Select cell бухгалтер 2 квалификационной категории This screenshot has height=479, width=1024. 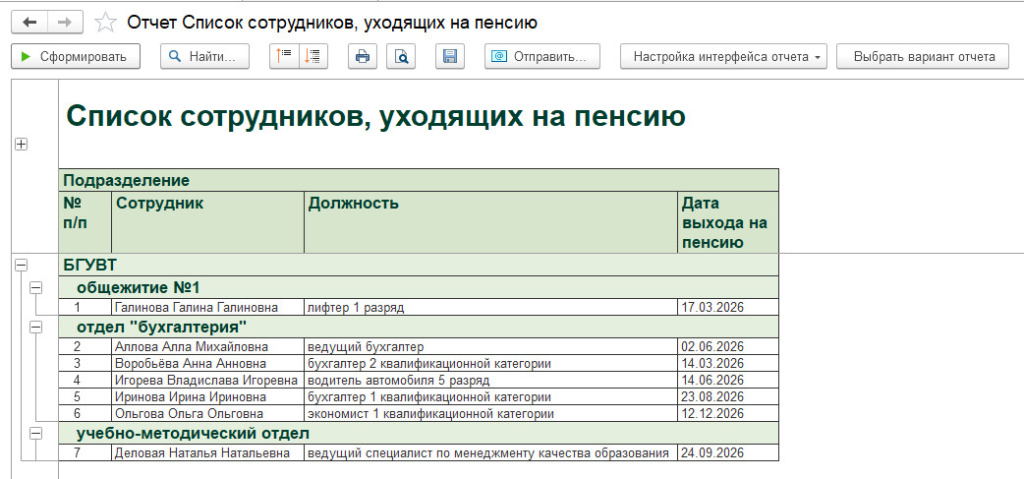click(x=490, y=363)
